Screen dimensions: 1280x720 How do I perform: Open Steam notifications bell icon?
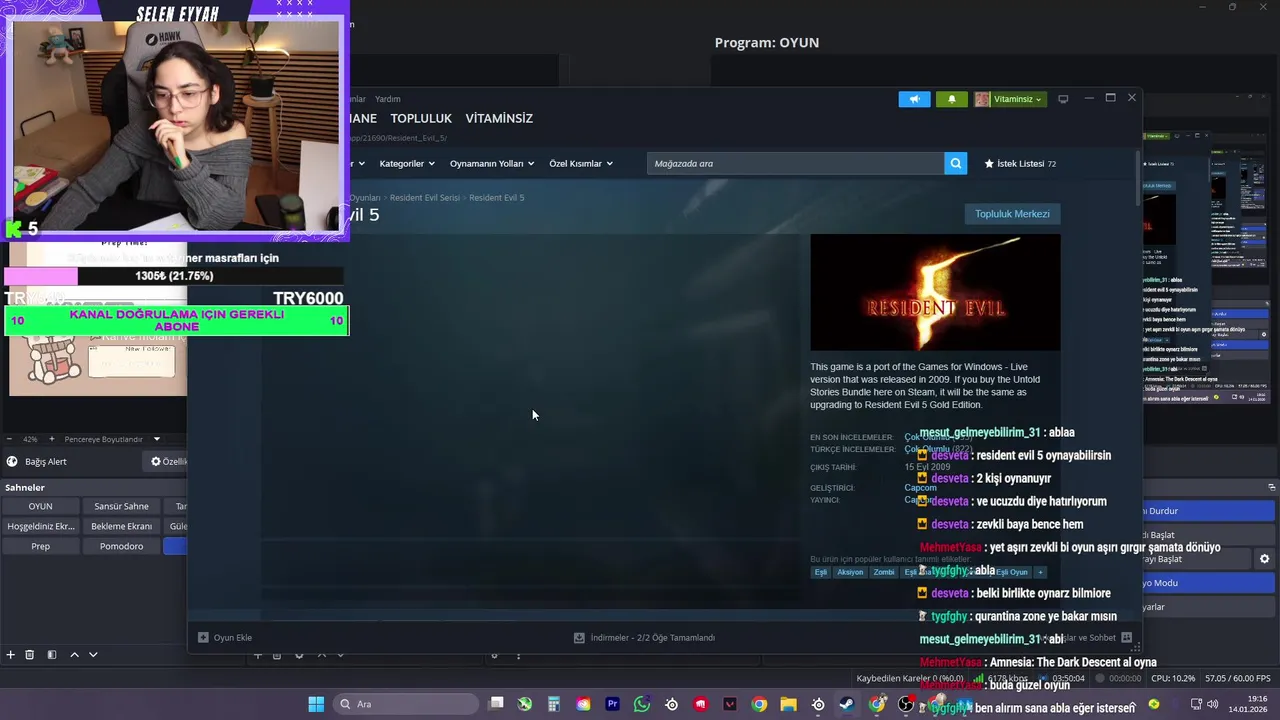(x=951, y=99)
